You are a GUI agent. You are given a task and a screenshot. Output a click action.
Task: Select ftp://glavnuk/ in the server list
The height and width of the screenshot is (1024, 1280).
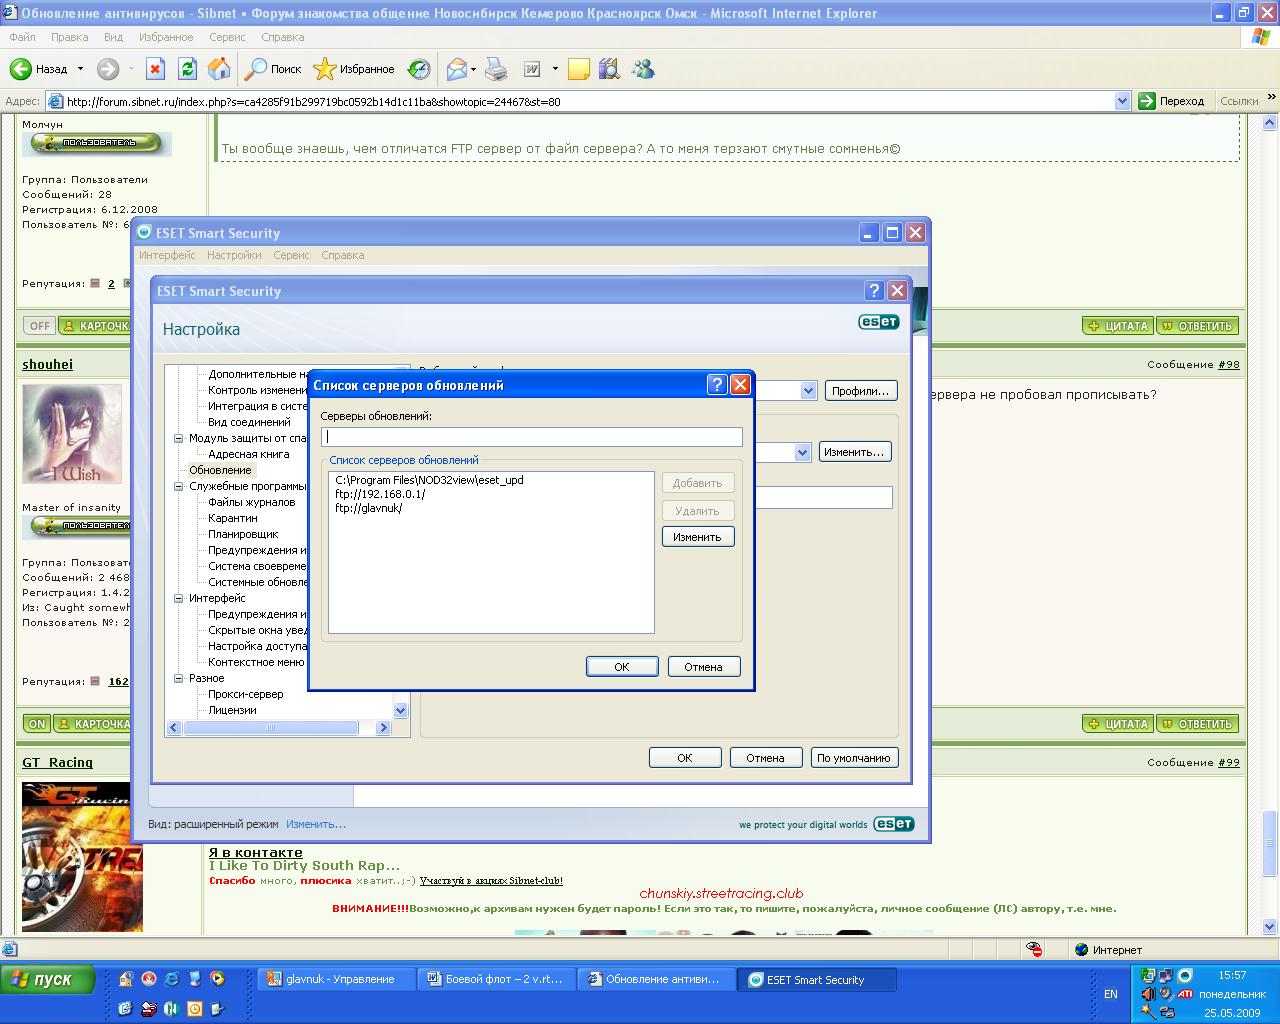coord(369,508)
